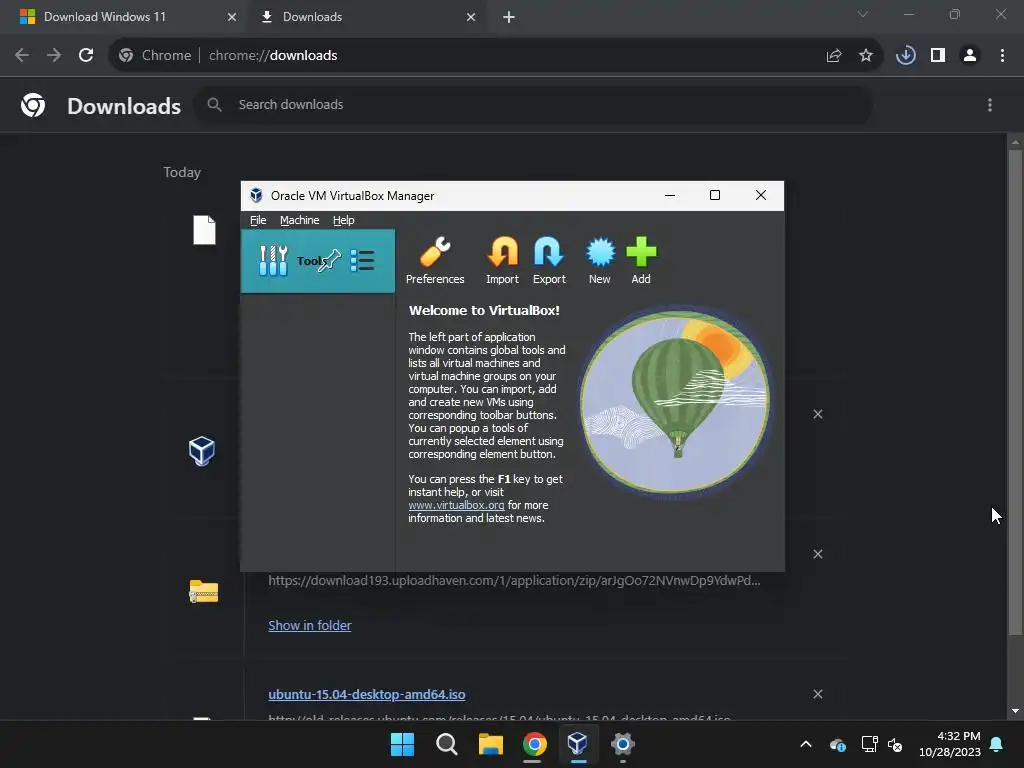Open Chrome downloads bubble icon

pyautogui.click(x=905, y=56)
